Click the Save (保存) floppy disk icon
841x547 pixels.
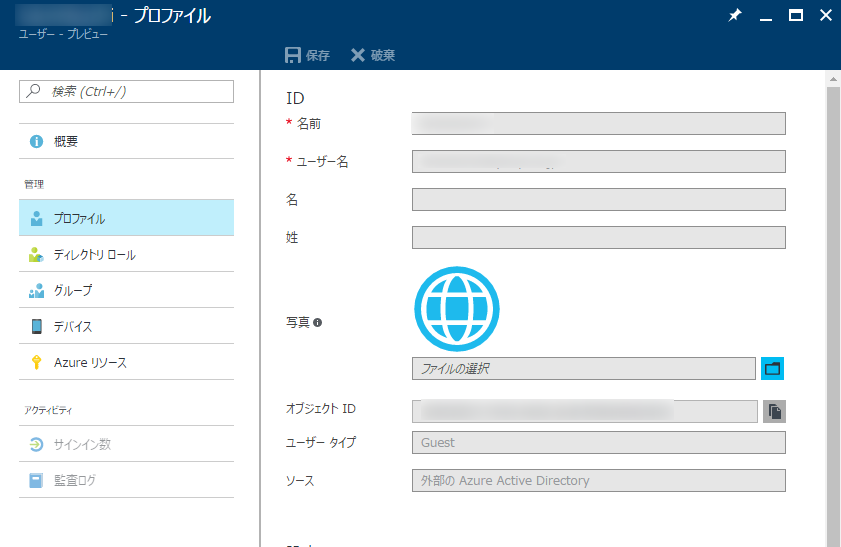[x=293, y=55]
